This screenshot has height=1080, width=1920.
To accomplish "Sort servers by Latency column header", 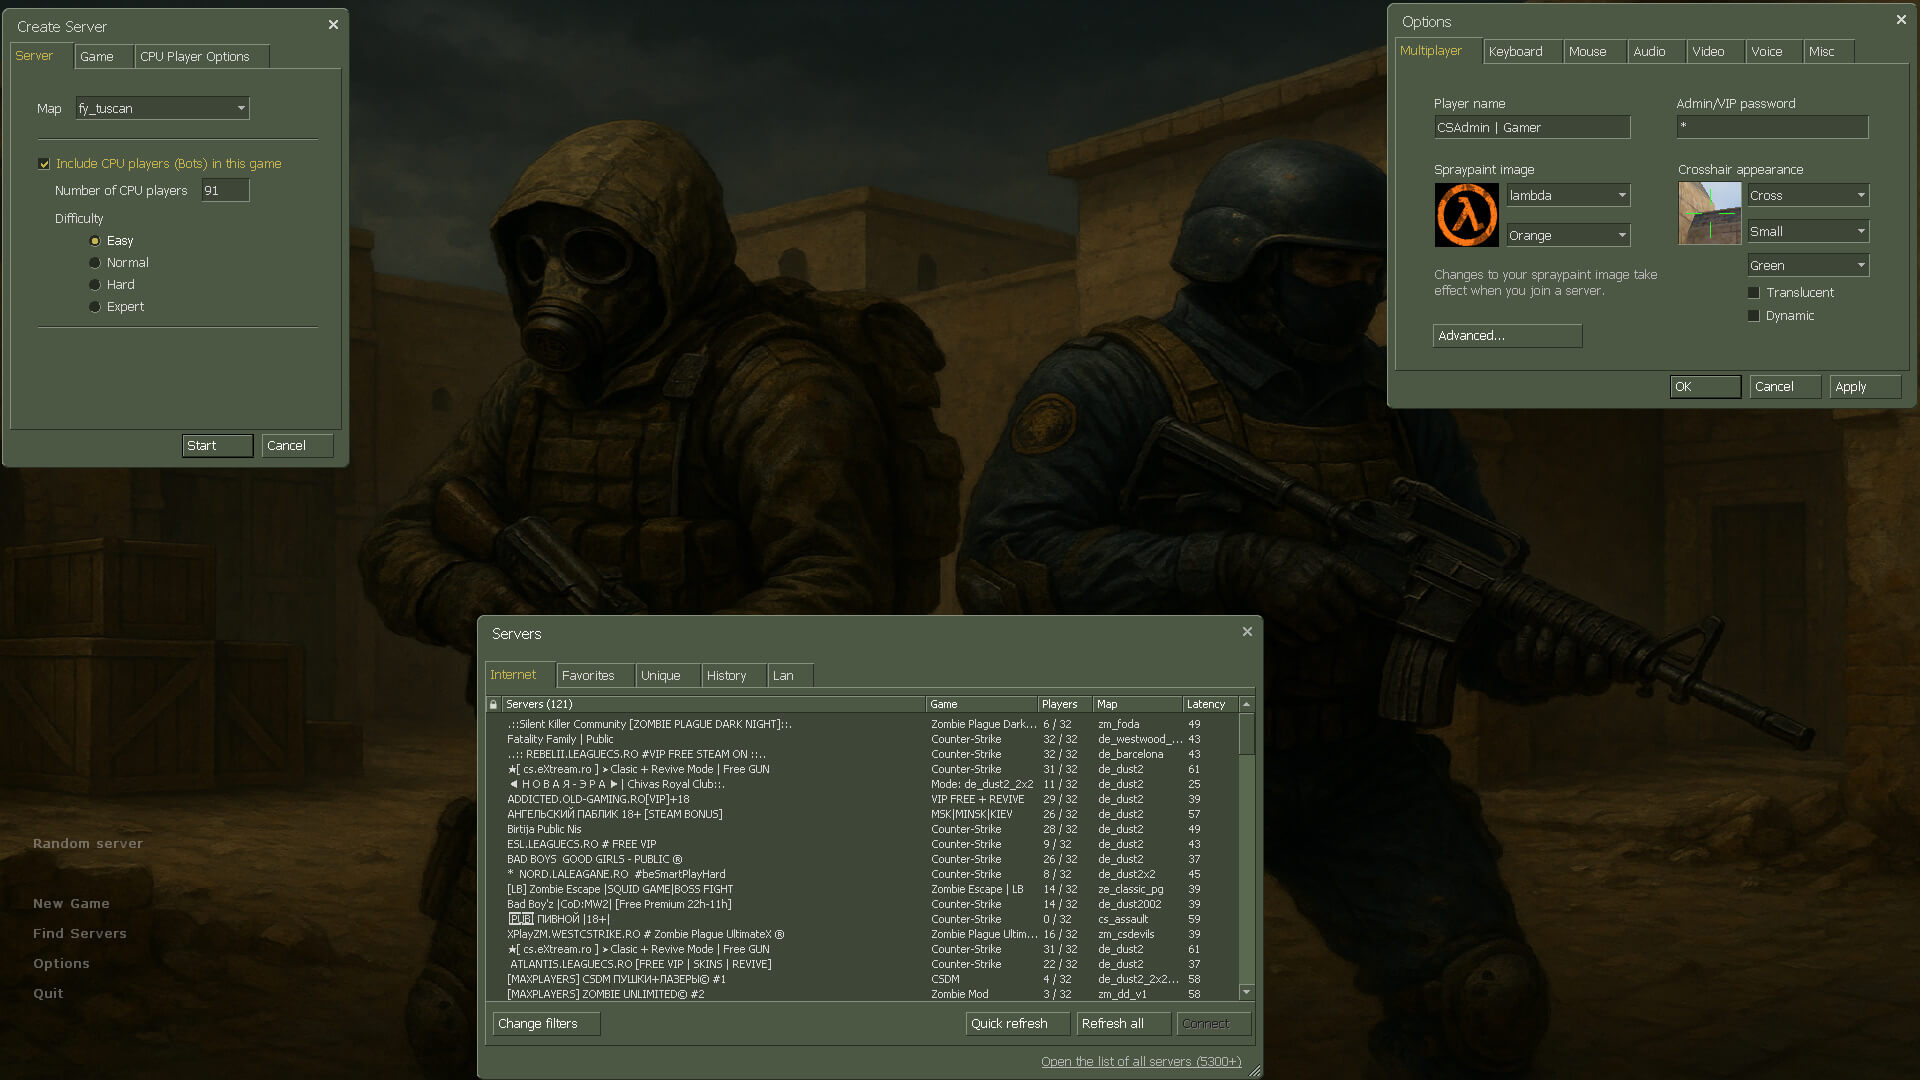I will pos(1210,704).
